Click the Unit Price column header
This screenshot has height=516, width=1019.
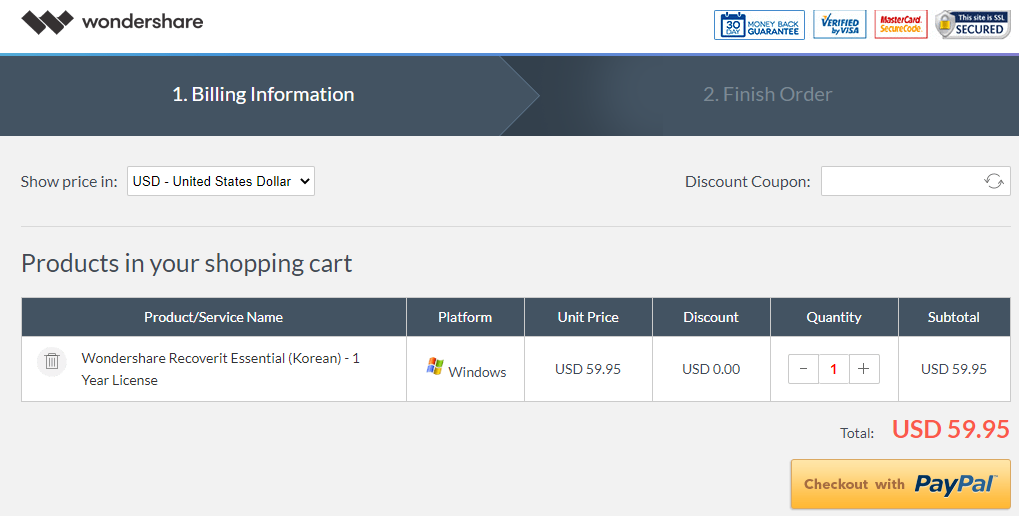pos(588,317)
